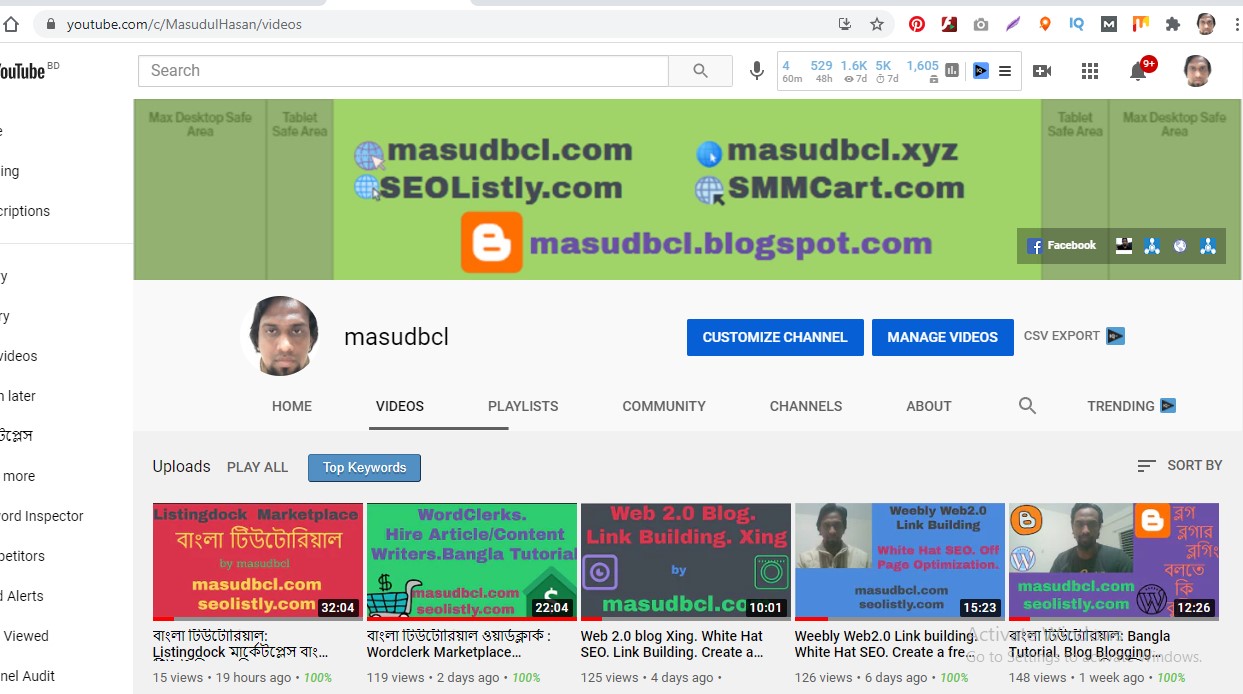The image size is (1243, 694).
Task: Open Facebook link on banner
Action: click(x=1062, y=245)
